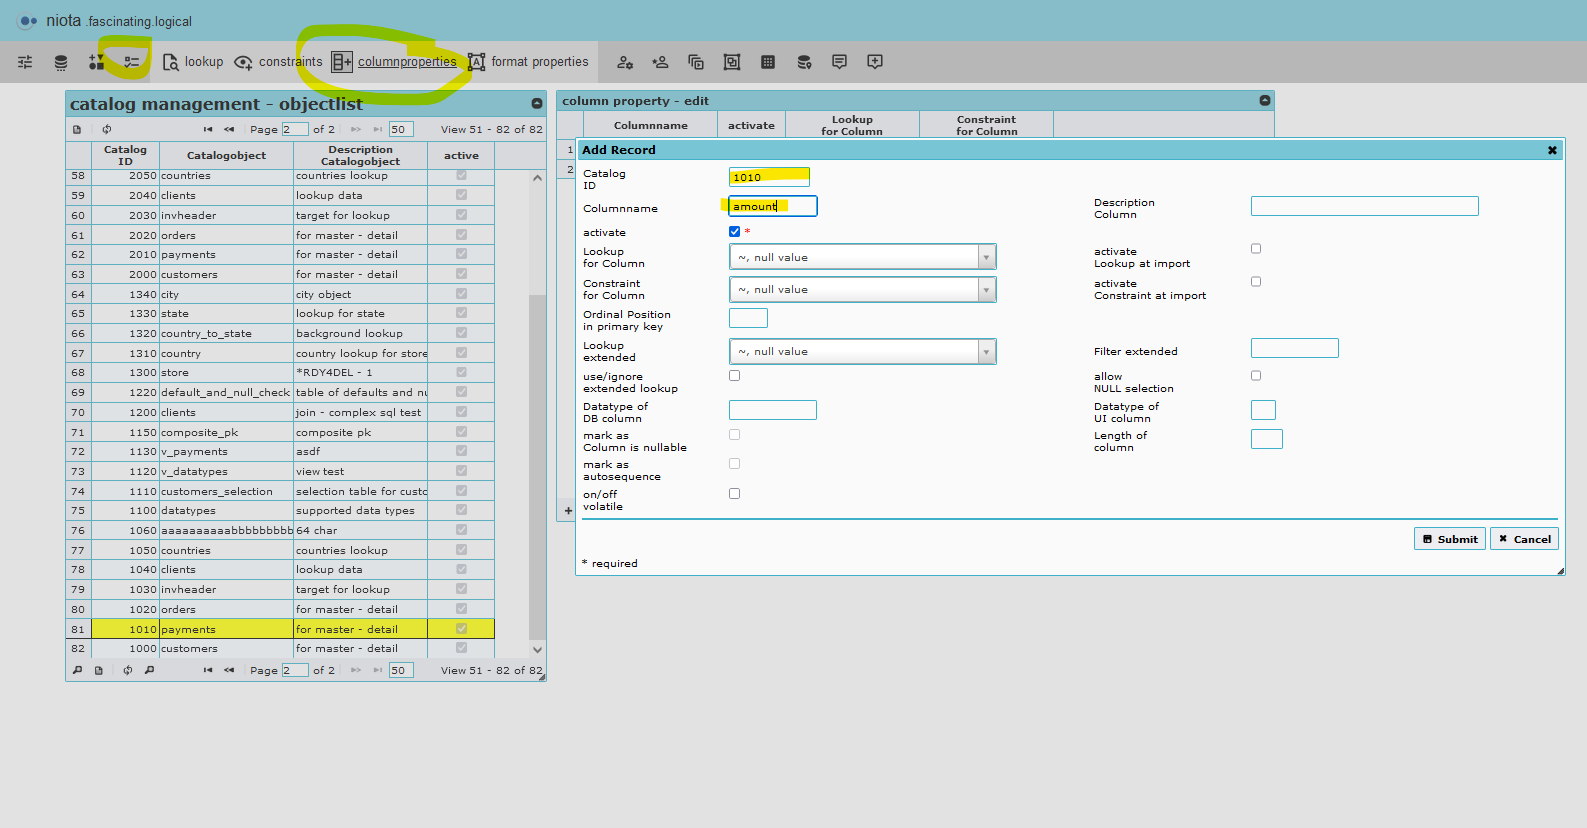Click the database stack icon in toolbar
The image size is (1587, 828).
(x=61, y=62)
